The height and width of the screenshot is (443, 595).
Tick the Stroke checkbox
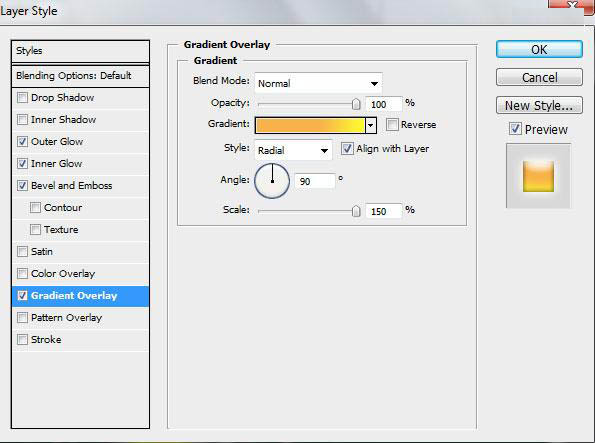pos(22,340)
